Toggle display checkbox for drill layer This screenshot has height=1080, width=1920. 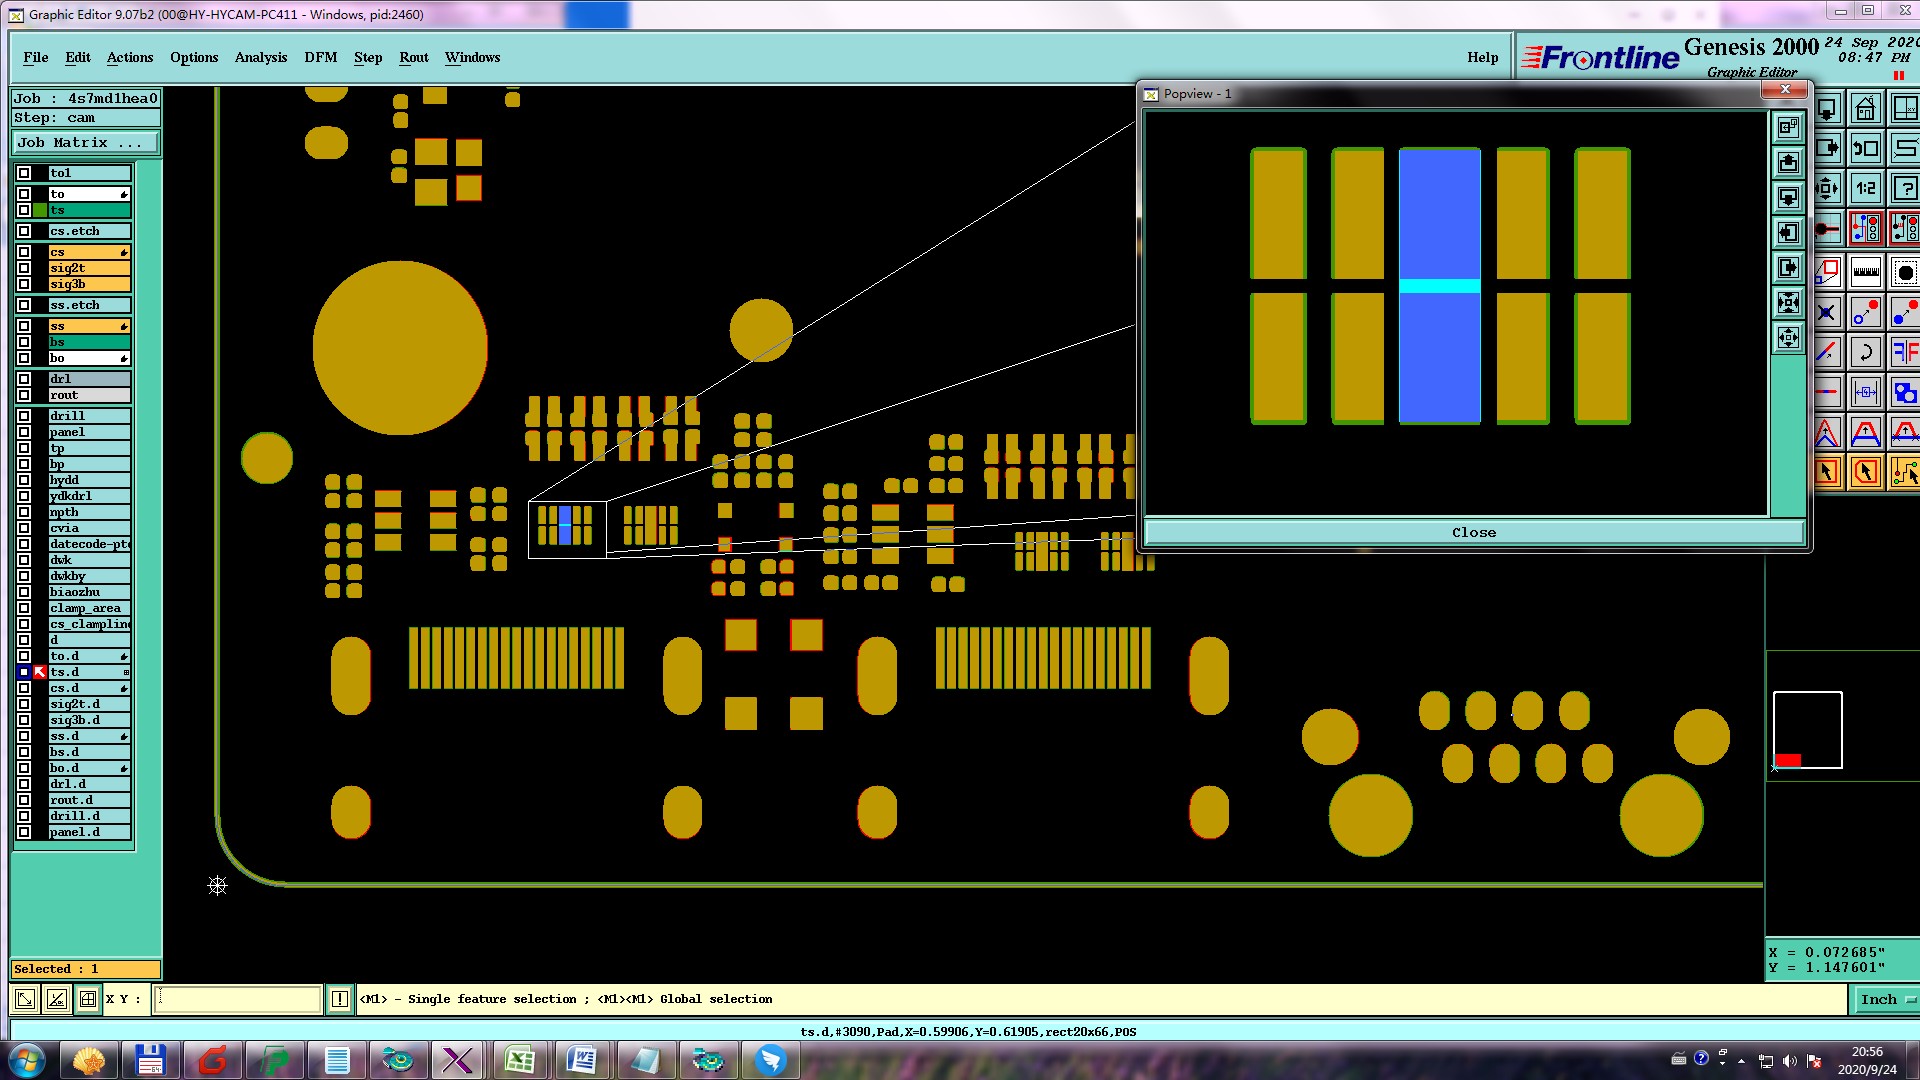click(x=24, y=416)
